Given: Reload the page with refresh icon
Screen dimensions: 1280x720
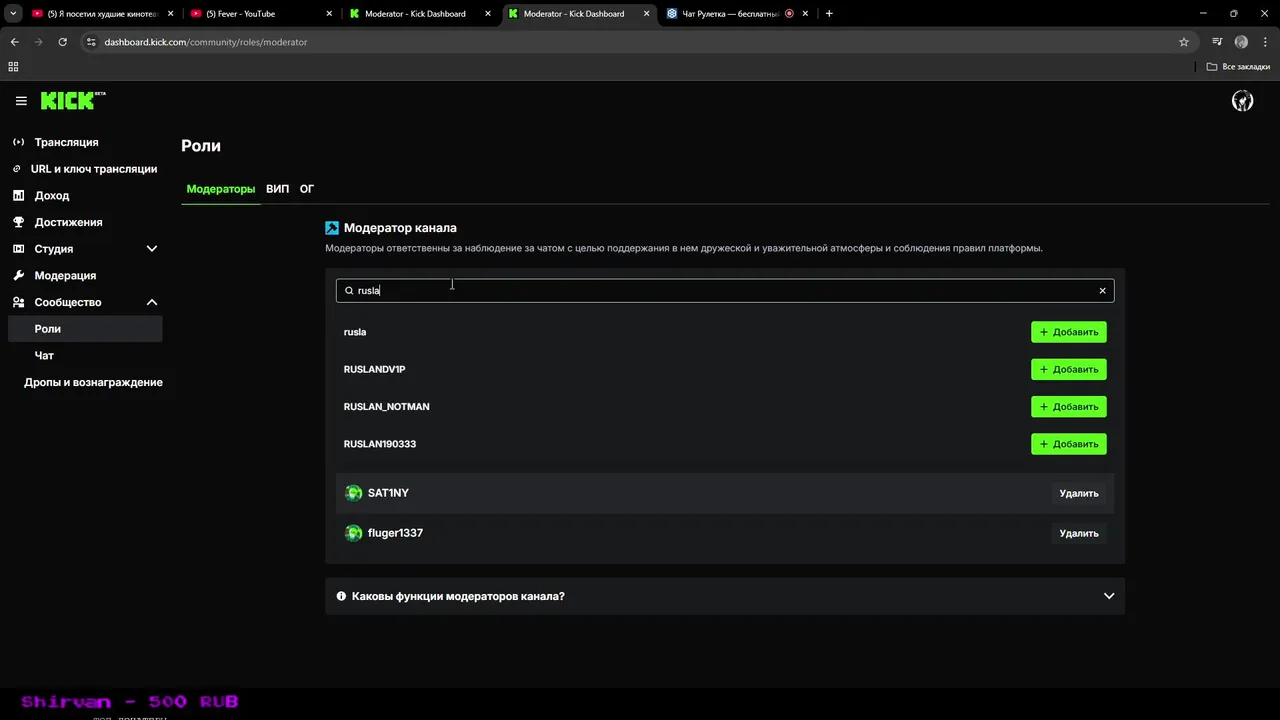Looking at the screenshot, I should (x=62, y=42).
